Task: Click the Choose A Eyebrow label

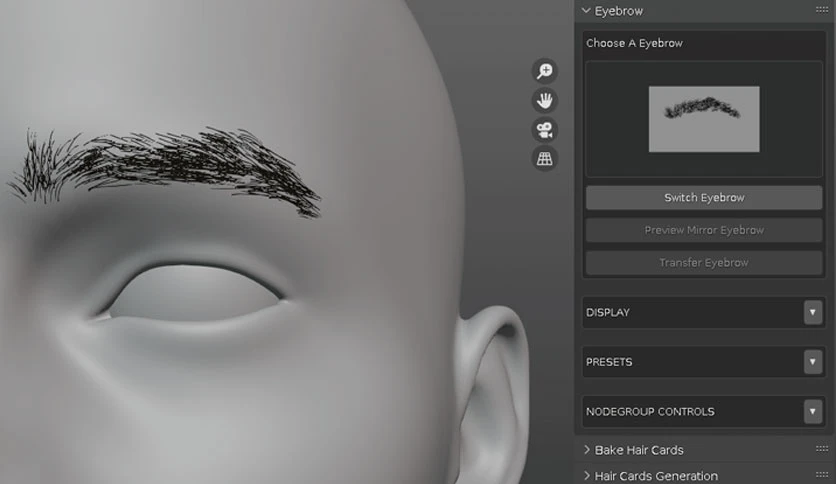Action: (634, 43)
